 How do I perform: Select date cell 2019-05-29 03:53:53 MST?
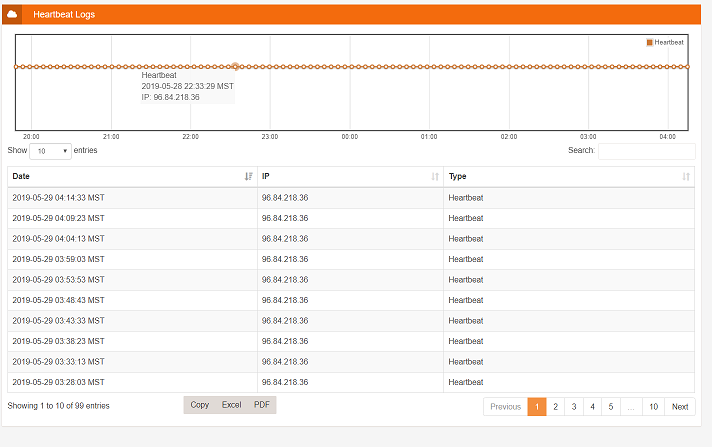59,279
